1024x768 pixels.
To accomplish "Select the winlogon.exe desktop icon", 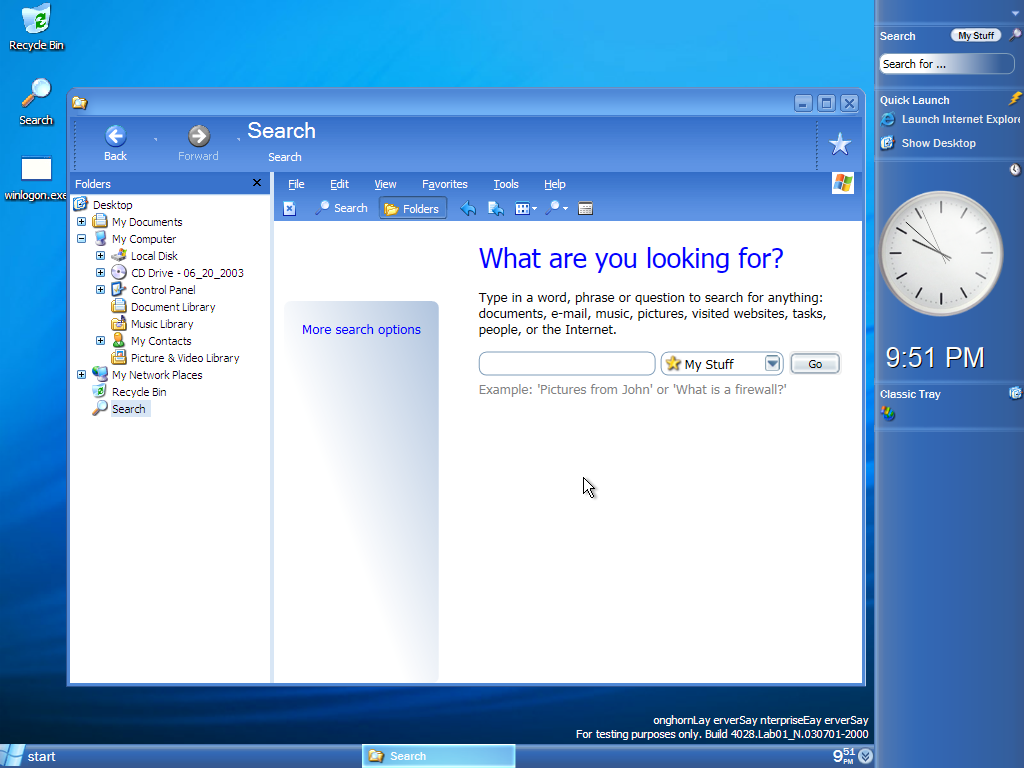I will [x=36, y=177].
